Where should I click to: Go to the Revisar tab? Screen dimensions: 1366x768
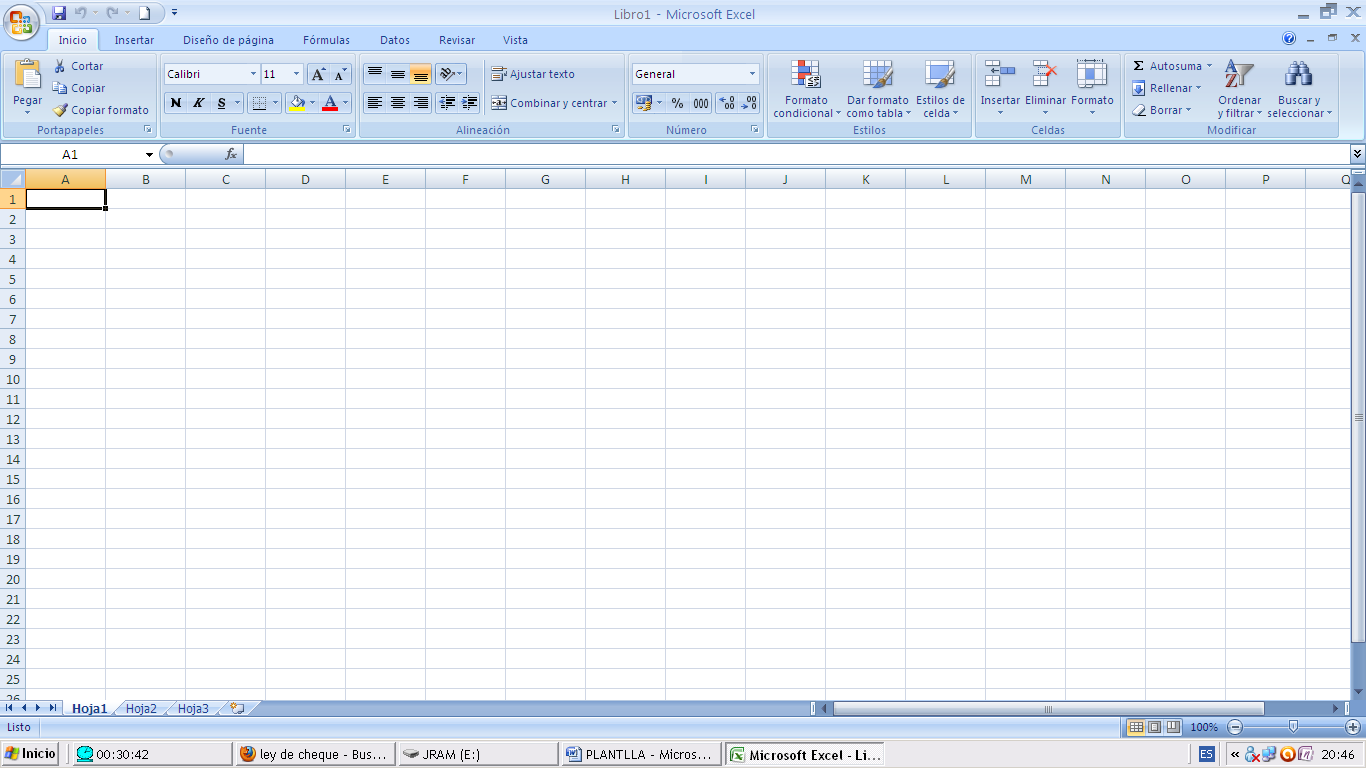pyautogui.click(x=457, y=40)
